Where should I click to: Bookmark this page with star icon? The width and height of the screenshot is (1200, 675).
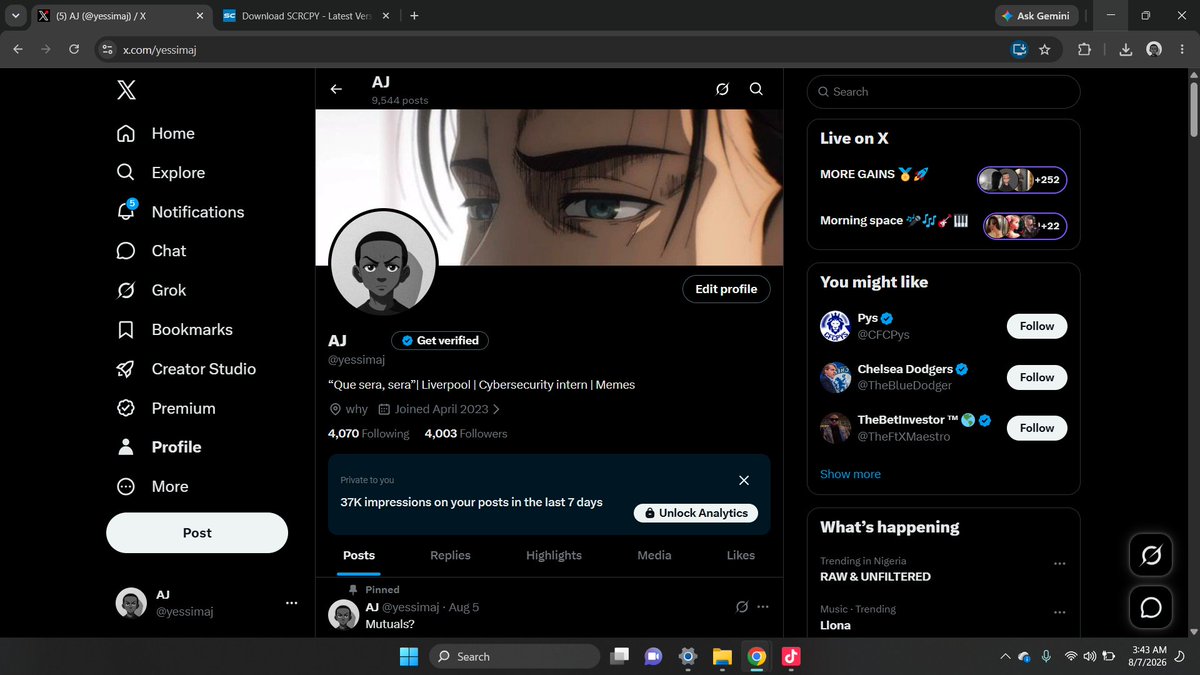click(1045, 49)
